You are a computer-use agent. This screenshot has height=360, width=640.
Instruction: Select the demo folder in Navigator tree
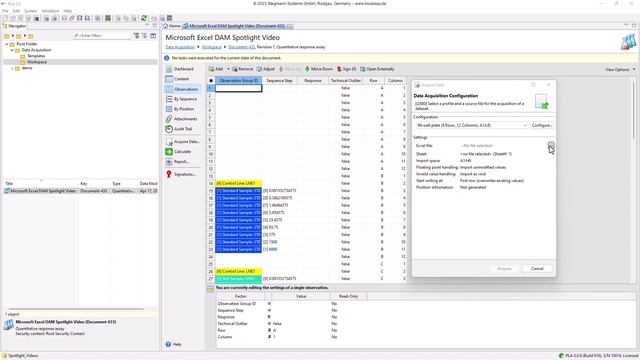pyautogui.click(x=27, y=68)
